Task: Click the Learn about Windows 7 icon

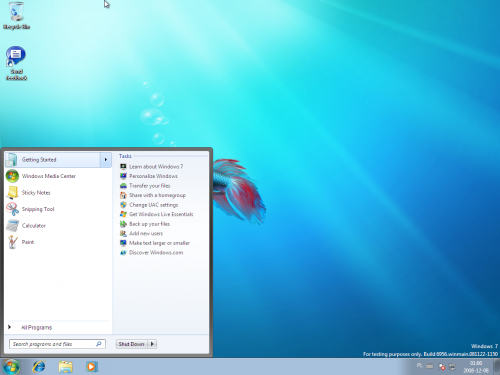Action: 123,166
